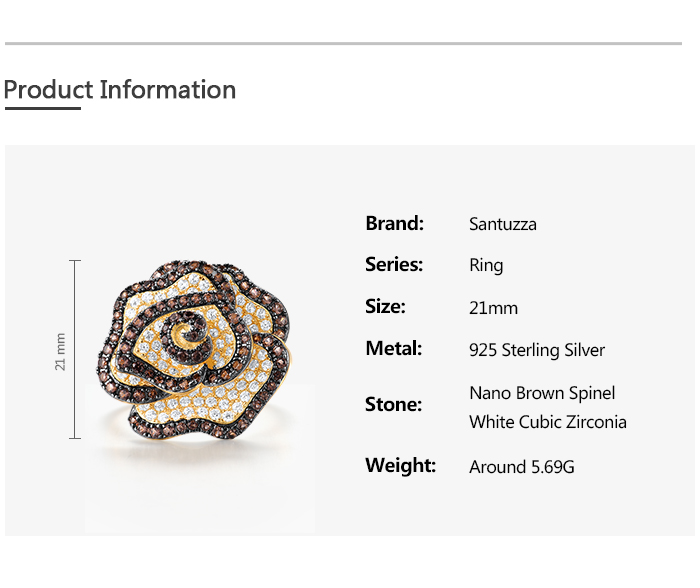Click the gray horizontal divider at top
Screen dimensions: 700x588
coord(343,44)
